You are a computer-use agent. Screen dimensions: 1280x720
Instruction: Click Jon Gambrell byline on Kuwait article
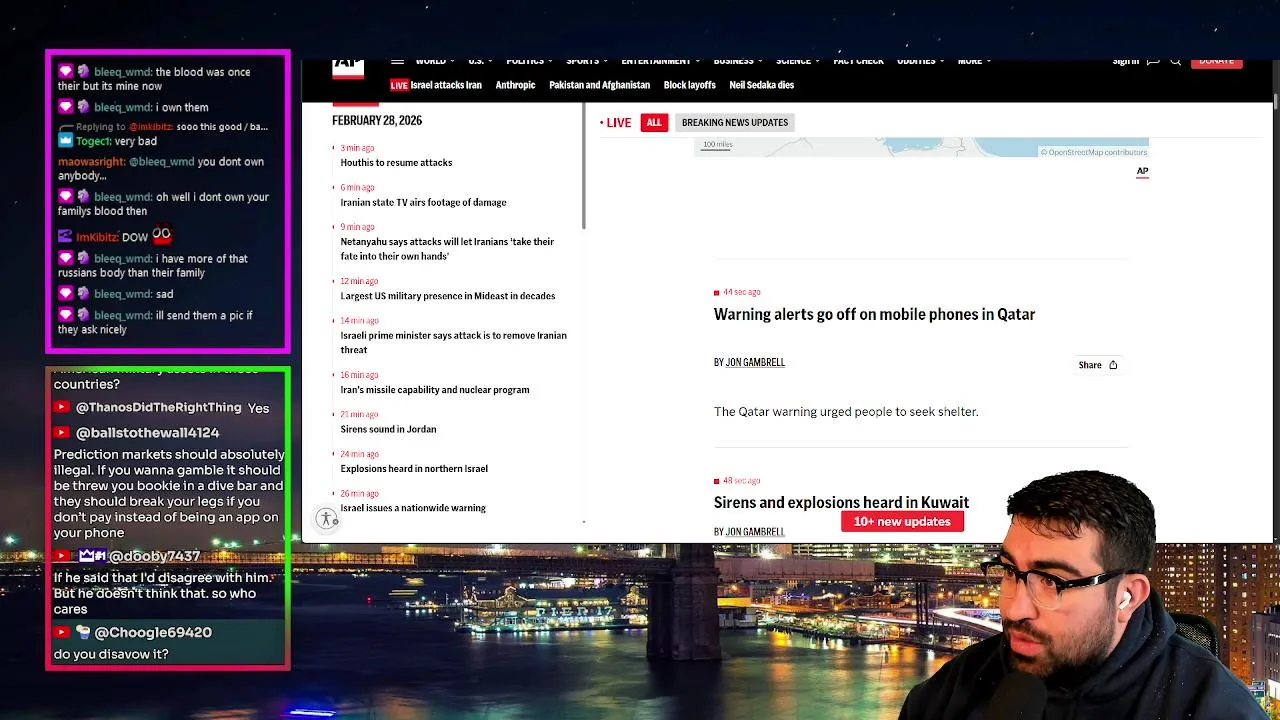point(755,531)
